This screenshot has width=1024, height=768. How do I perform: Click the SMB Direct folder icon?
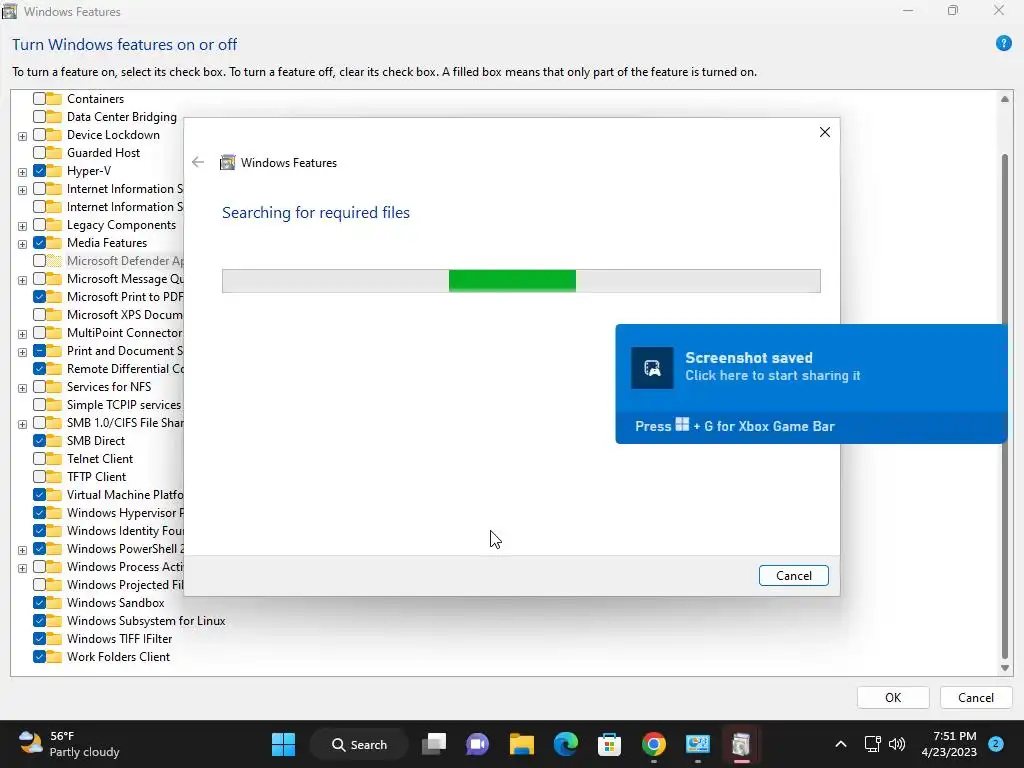point(55,441)
